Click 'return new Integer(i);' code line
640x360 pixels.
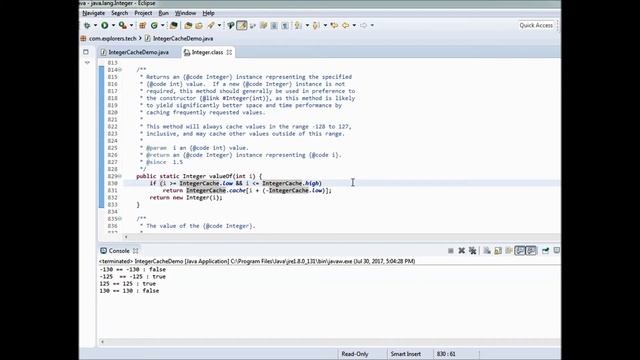point(186,198)
